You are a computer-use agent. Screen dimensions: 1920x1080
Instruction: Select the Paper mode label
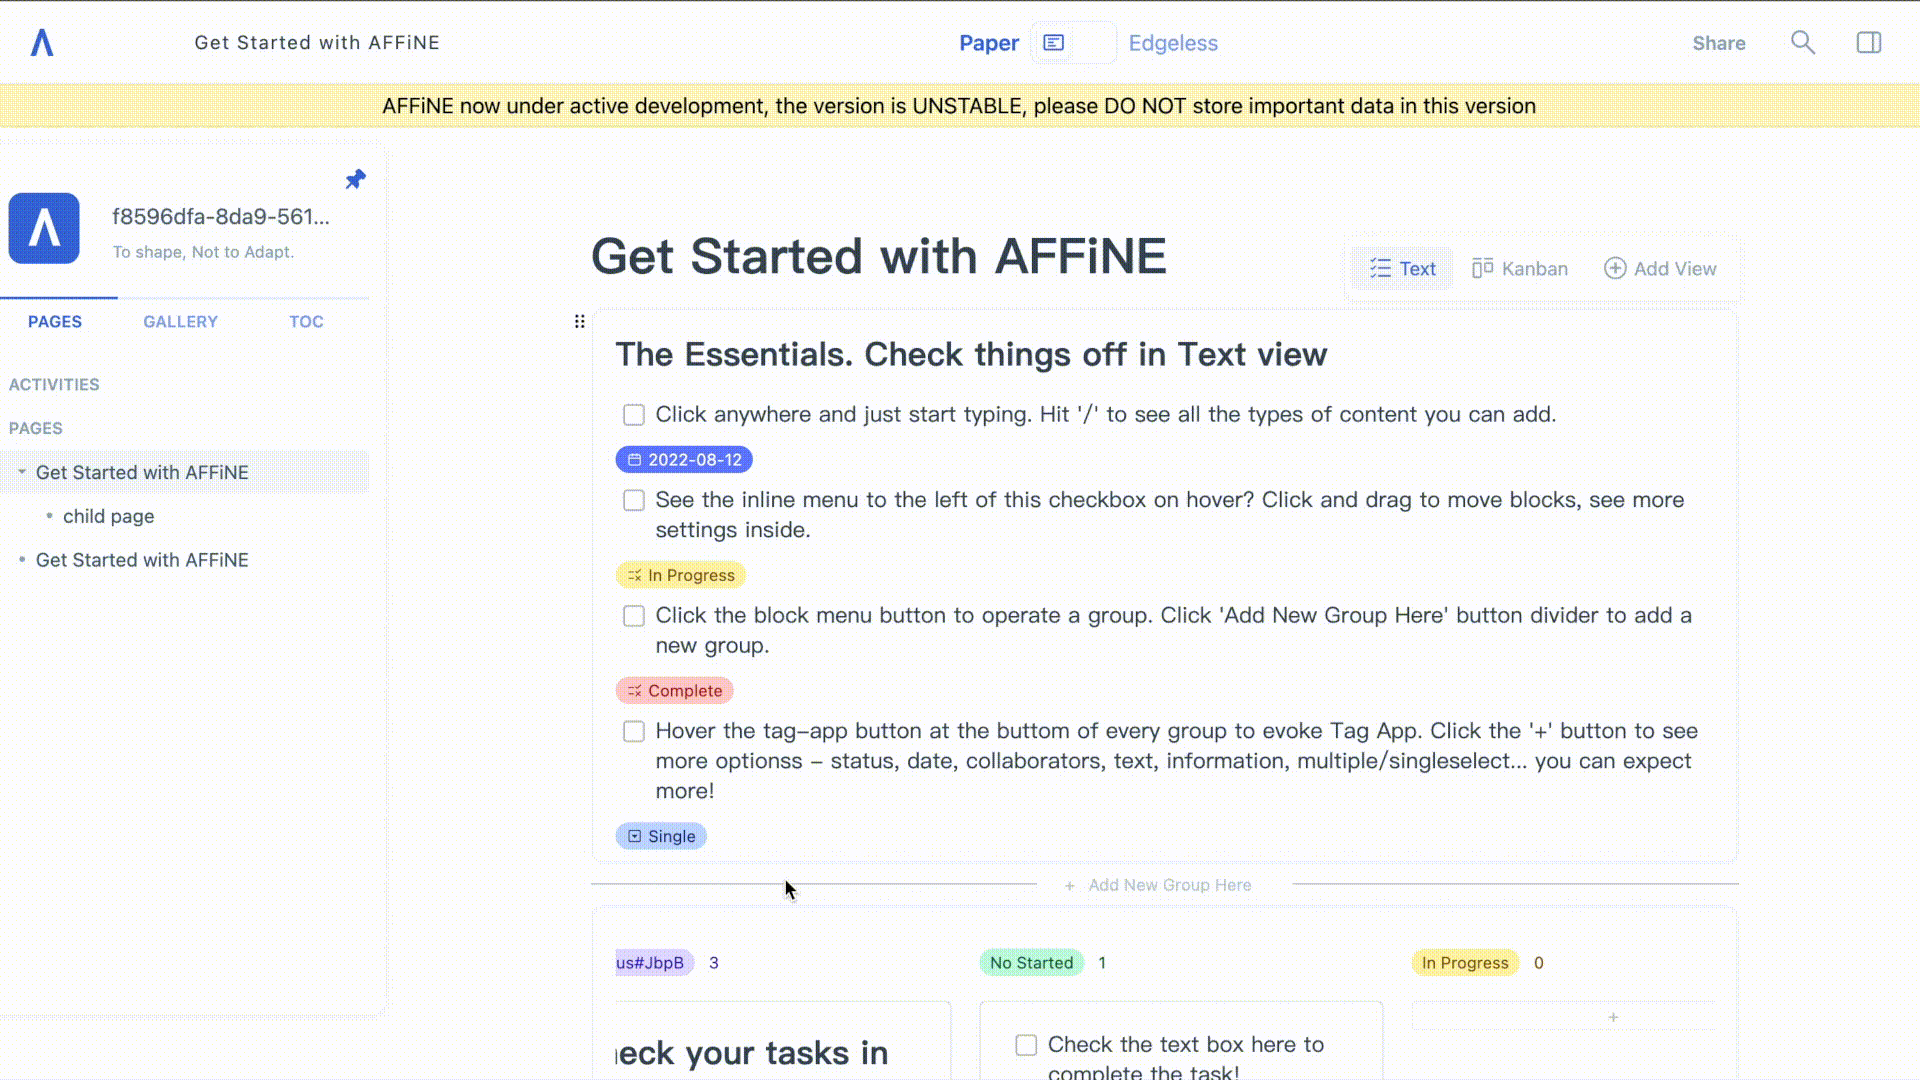click(x=989, y=43)
